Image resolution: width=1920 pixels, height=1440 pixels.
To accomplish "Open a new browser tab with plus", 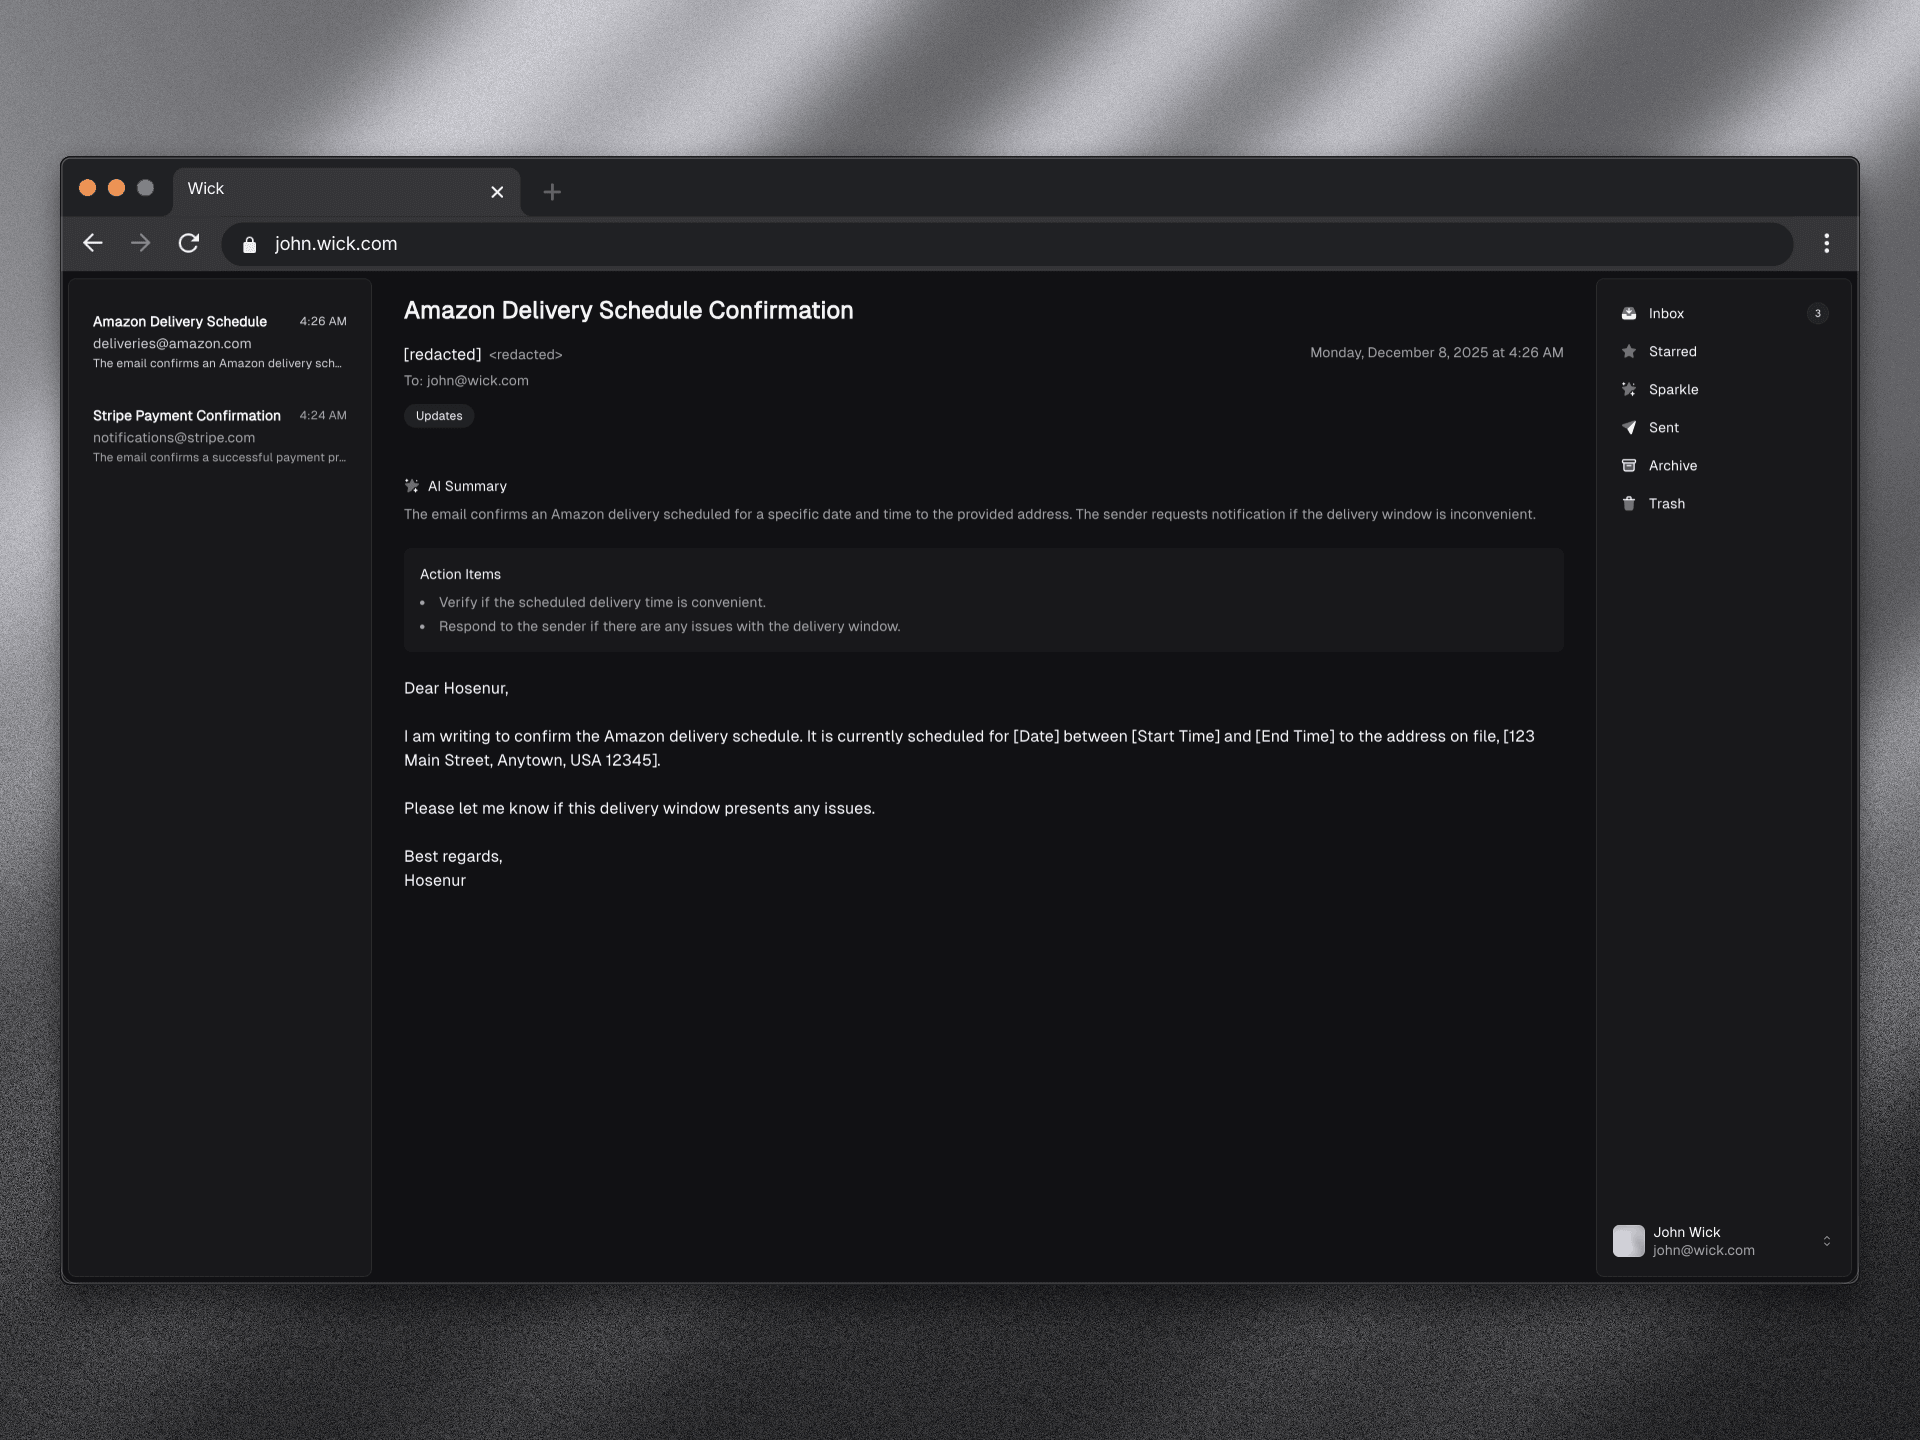I will pos(552,191).
